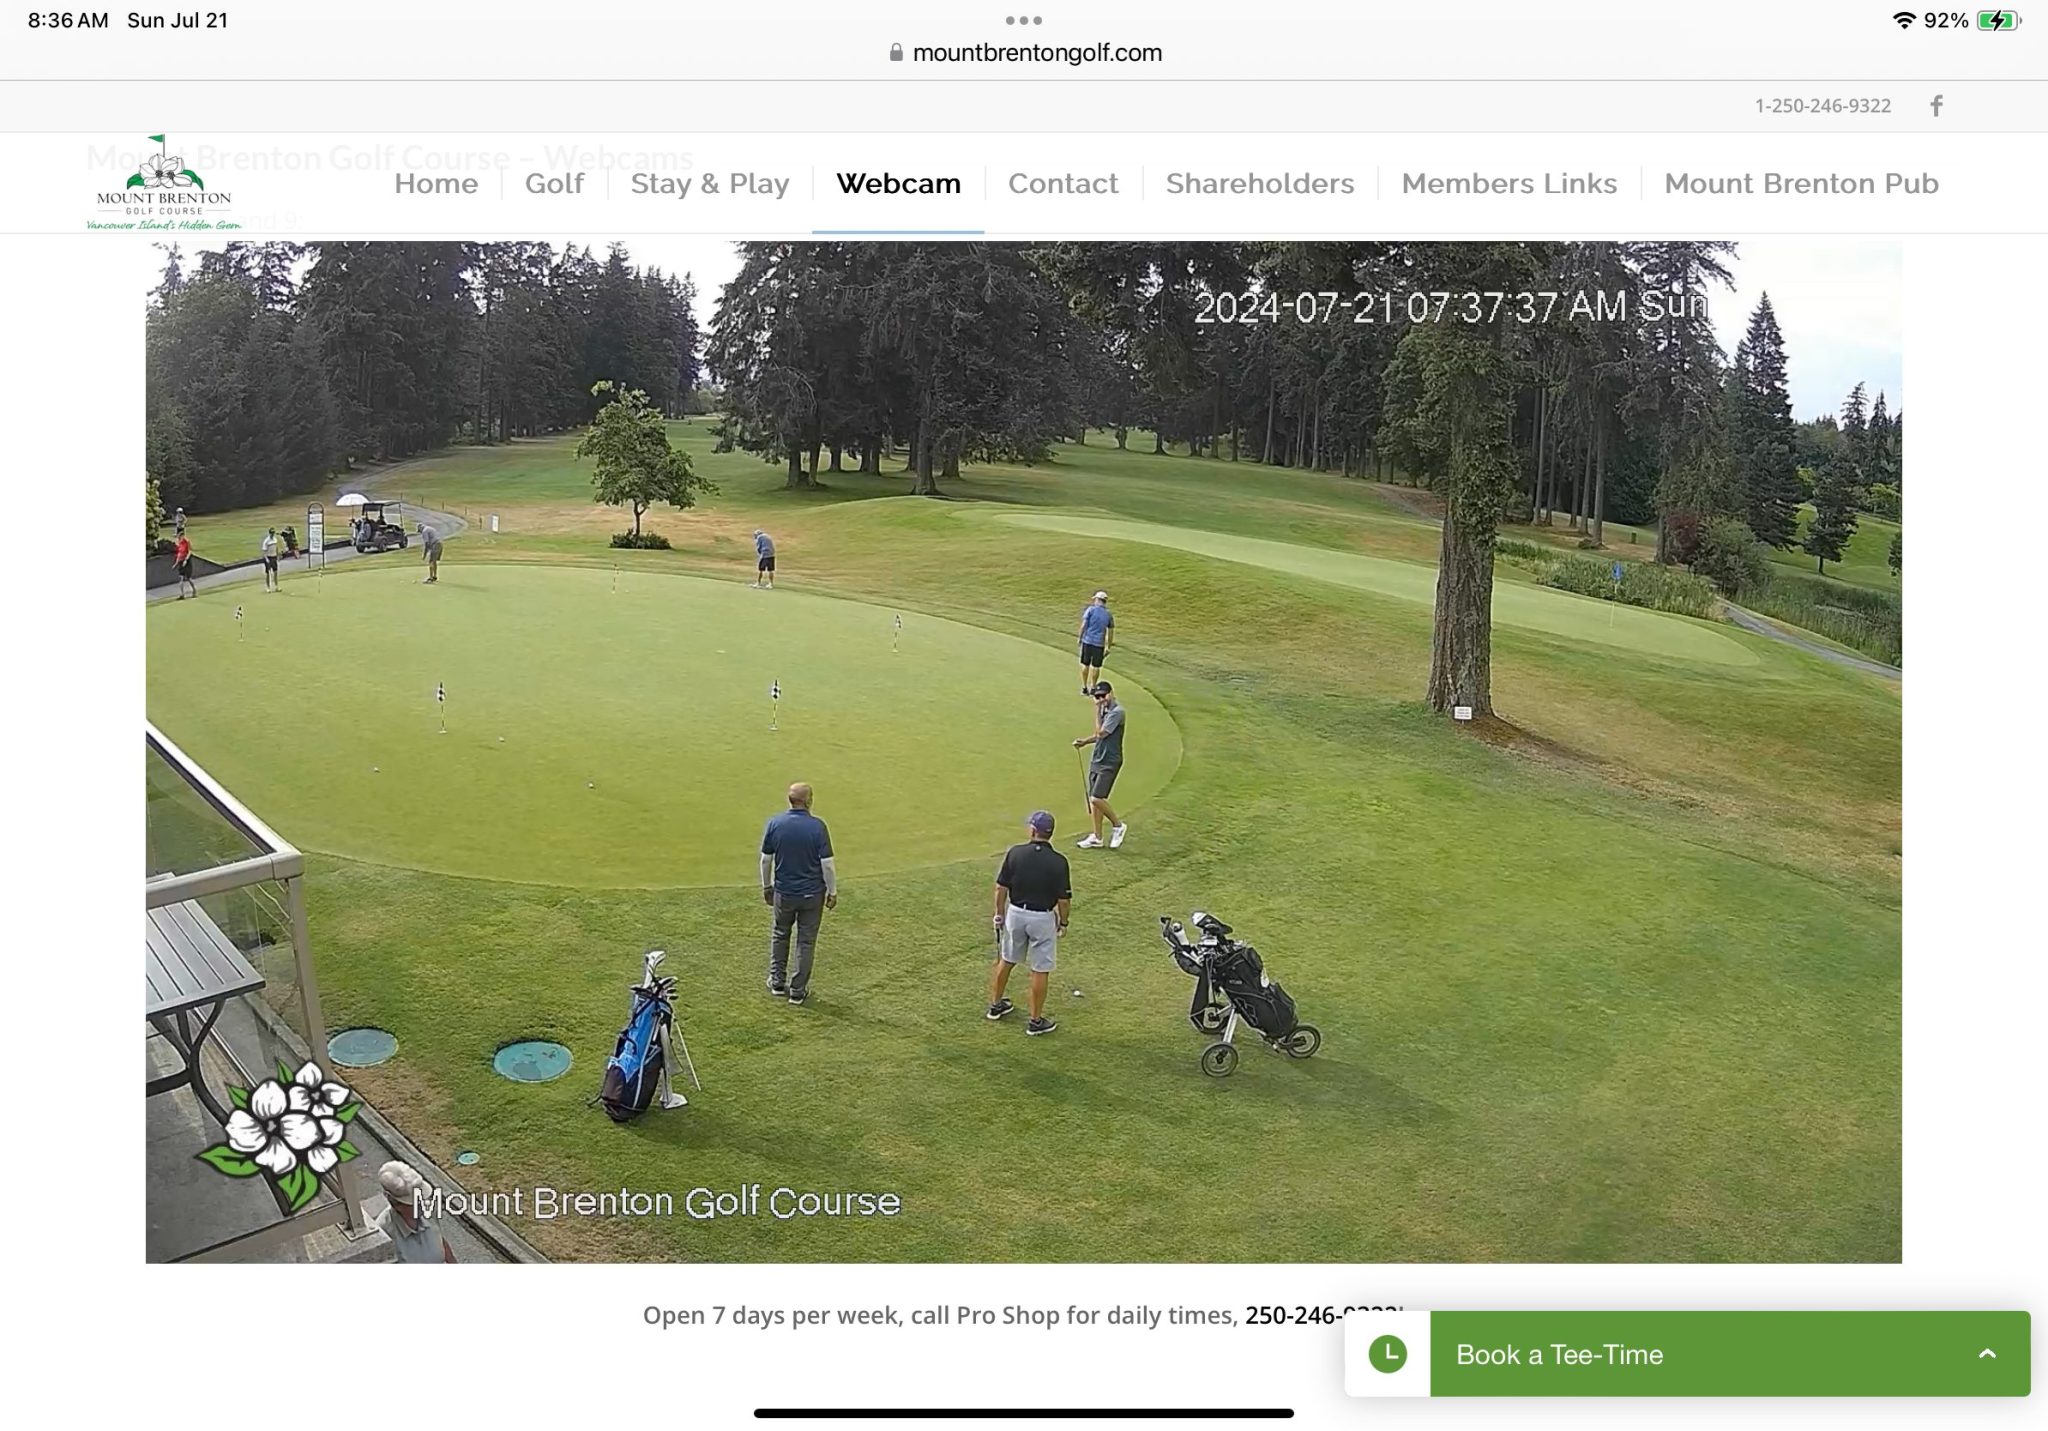Viewport: 2048px width, 1431px height.
Task: Tap the mountbrentongolf.com address field
Action: click(1024, 53)
